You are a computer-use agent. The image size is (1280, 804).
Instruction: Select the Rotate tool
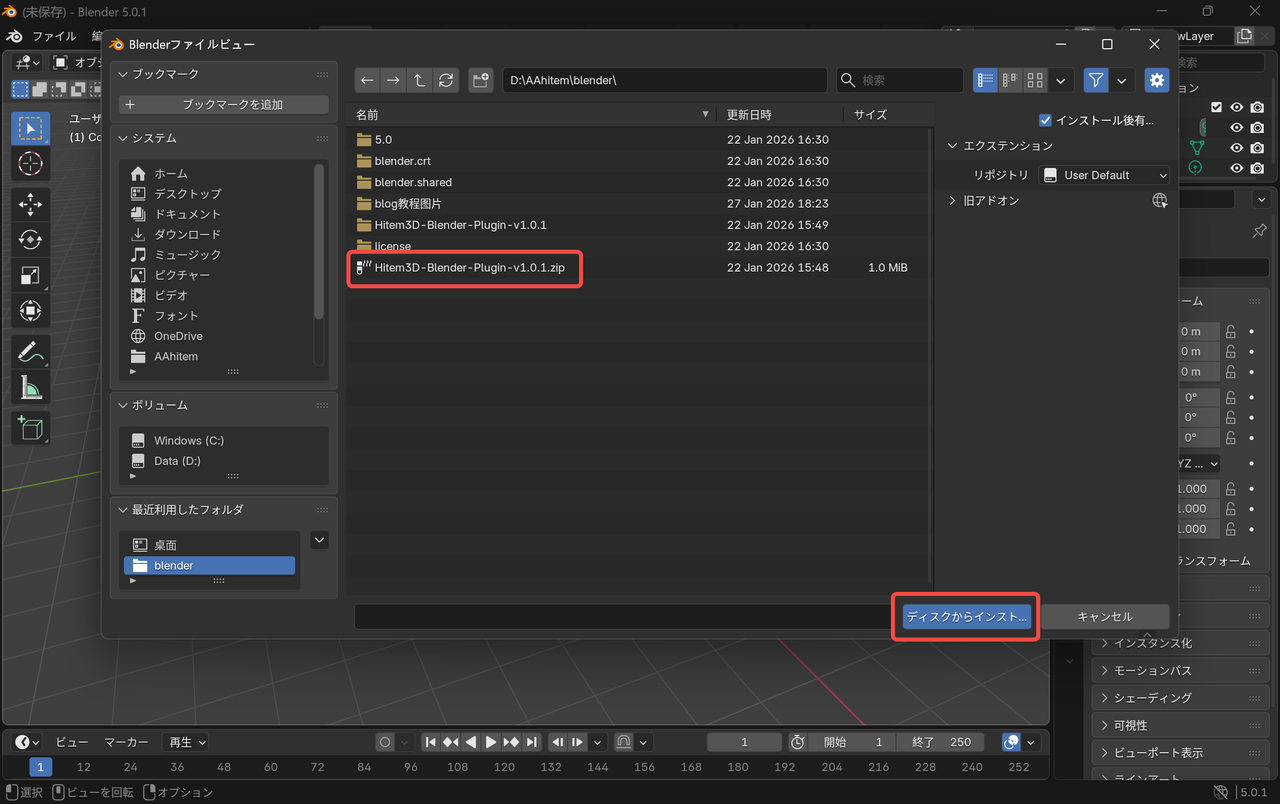(30, 239)
